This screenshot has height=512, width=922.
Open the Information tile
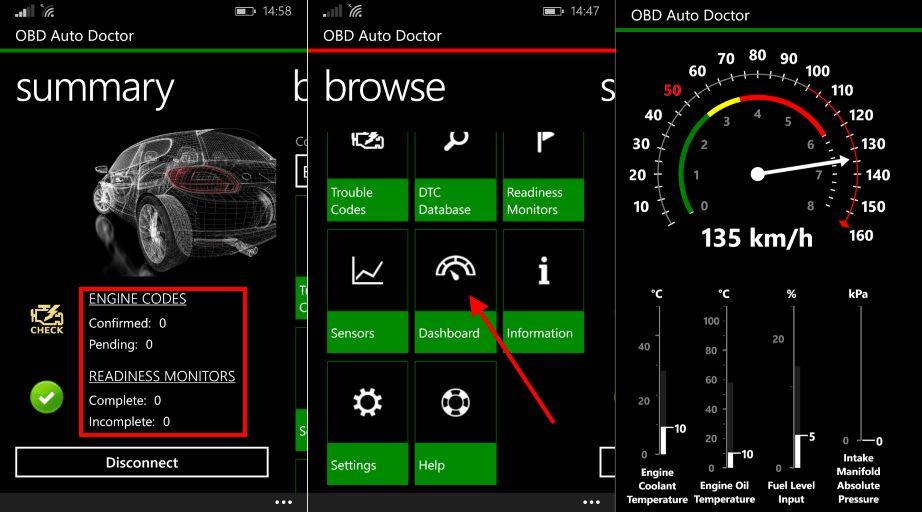pyautogui.click(x=544, y=290)
